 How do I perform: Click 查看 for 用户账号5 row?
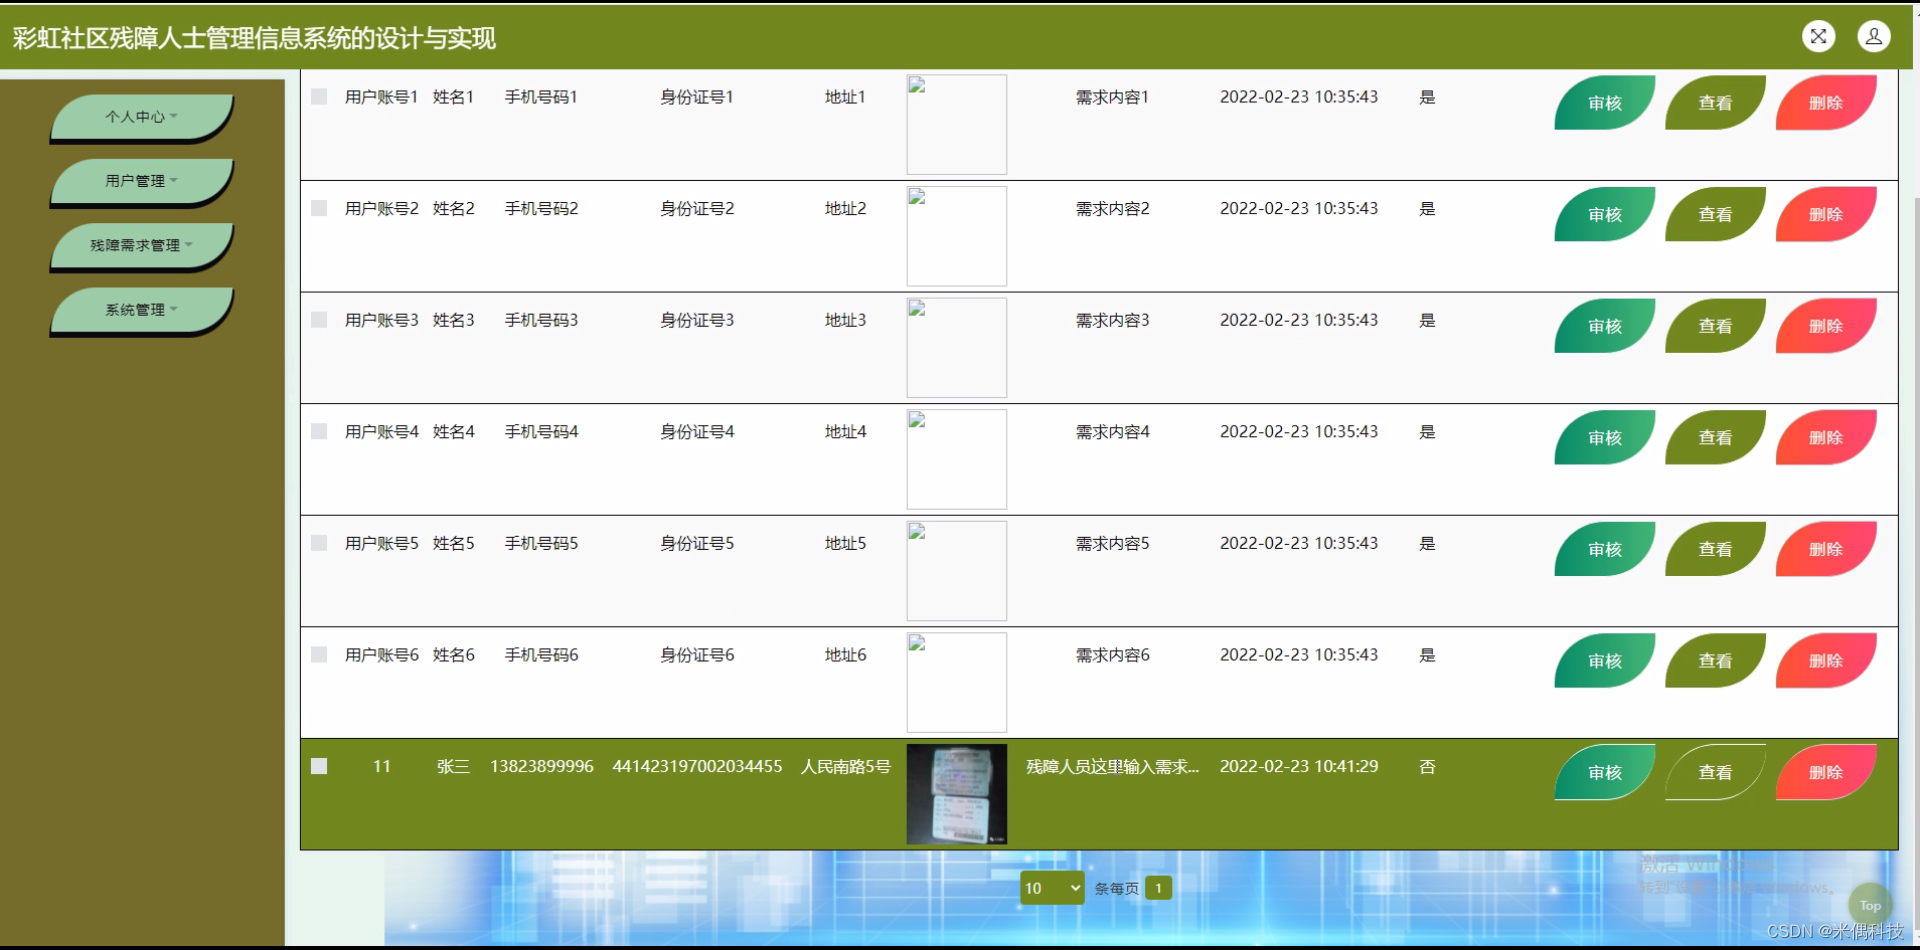pyautogui.click(x=1715, y=549)
